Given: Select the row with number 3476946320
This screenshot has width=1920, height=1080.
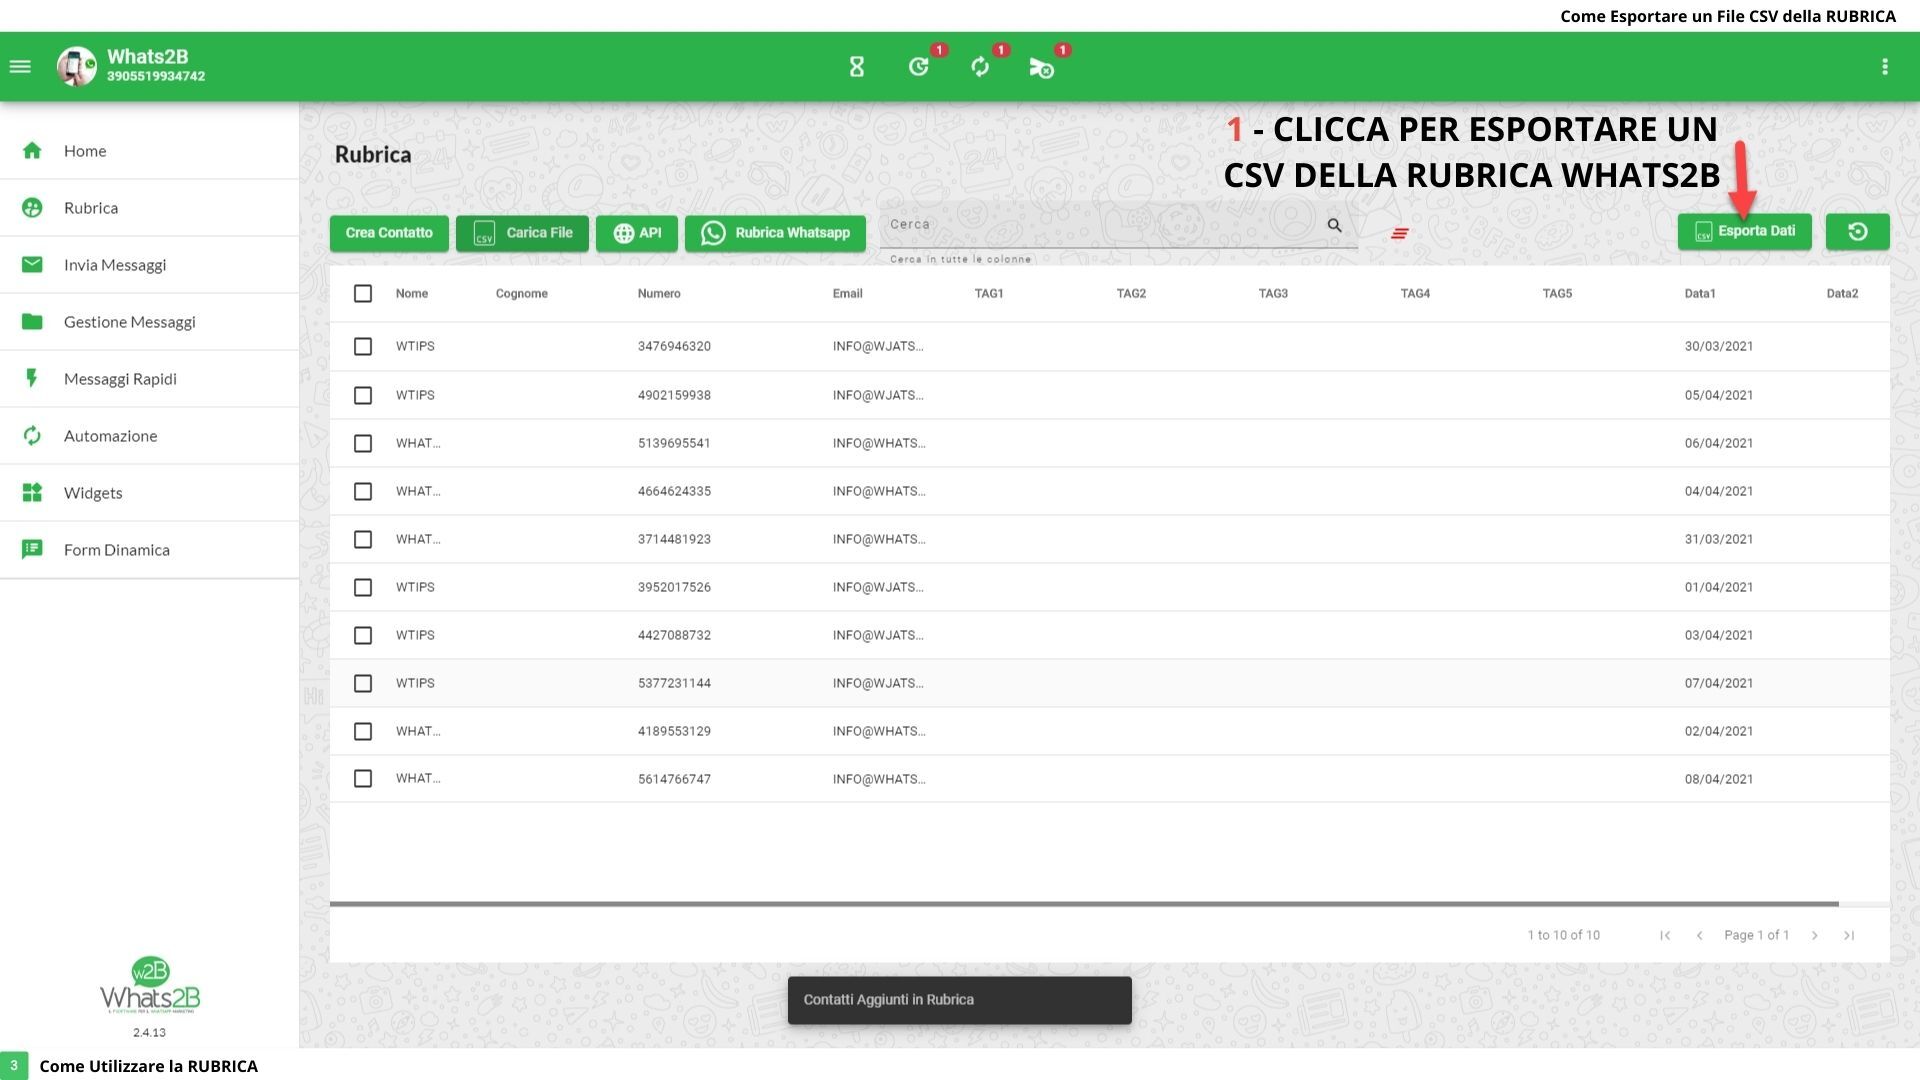Looking at the screenshot, I should 363,346.
